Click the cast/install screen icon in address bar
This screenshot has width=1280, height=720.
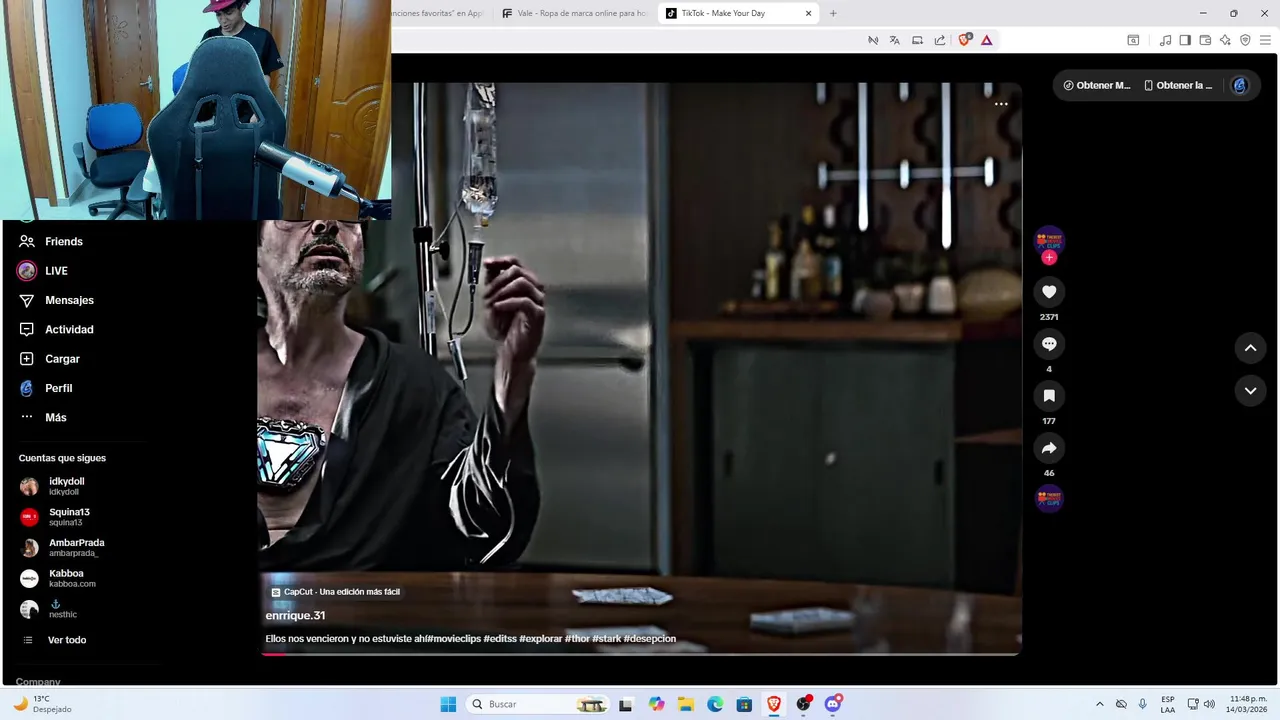coord(917,40)
